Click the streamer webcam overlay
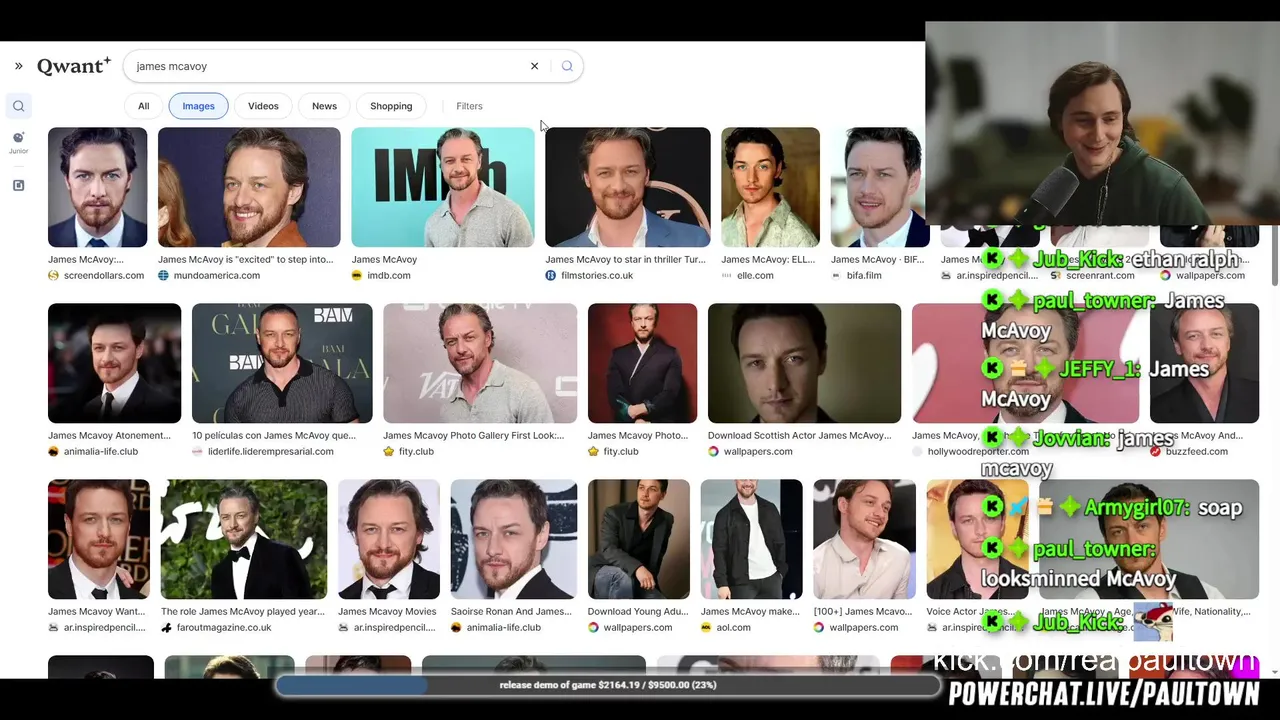Screen dimensions: 1280x720 [1102, 124]
